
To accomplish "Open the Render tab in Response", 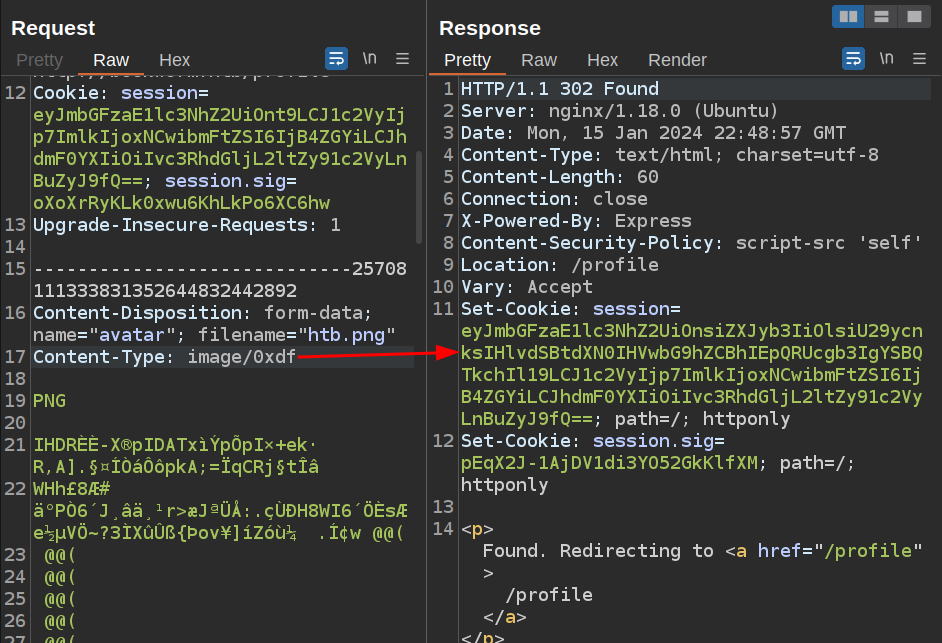I will coord(677,60).
